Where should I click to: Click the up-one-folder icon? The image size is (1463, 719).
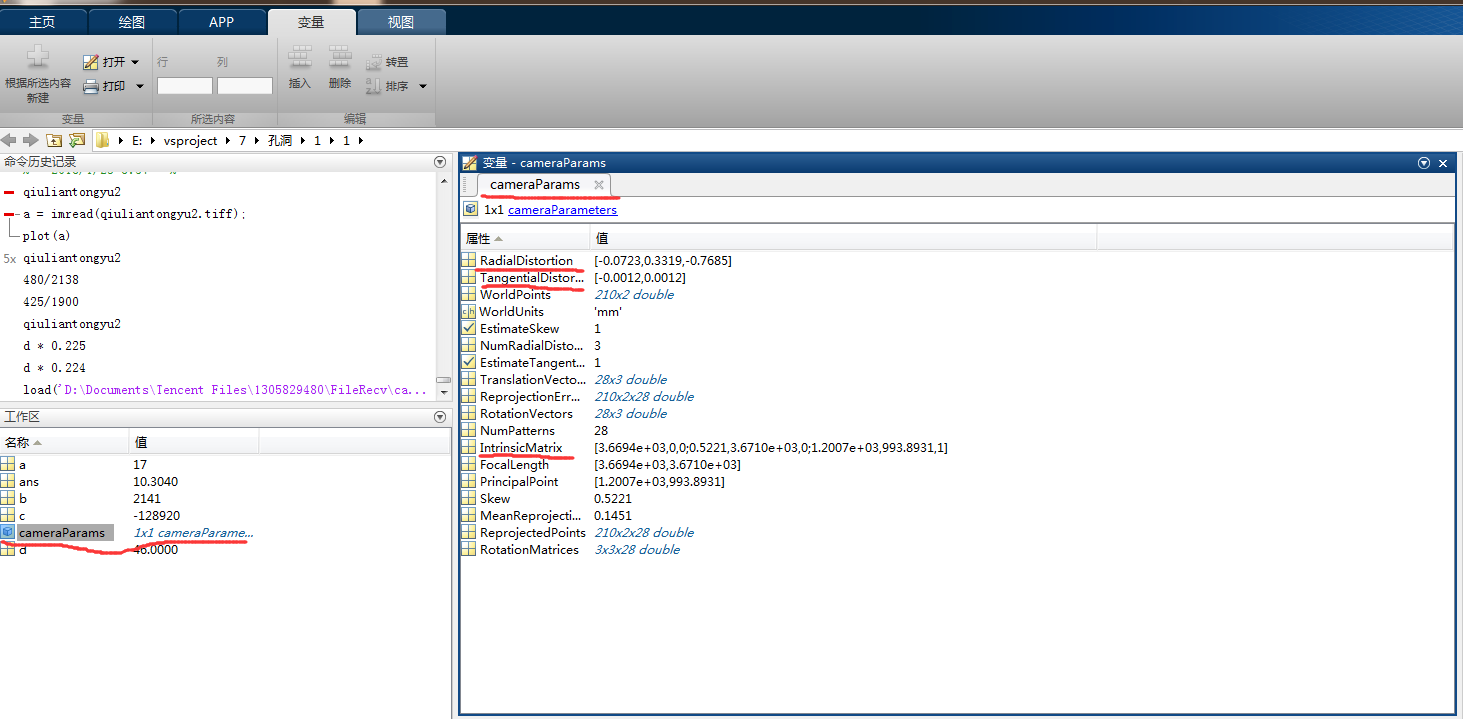[54, 140]
